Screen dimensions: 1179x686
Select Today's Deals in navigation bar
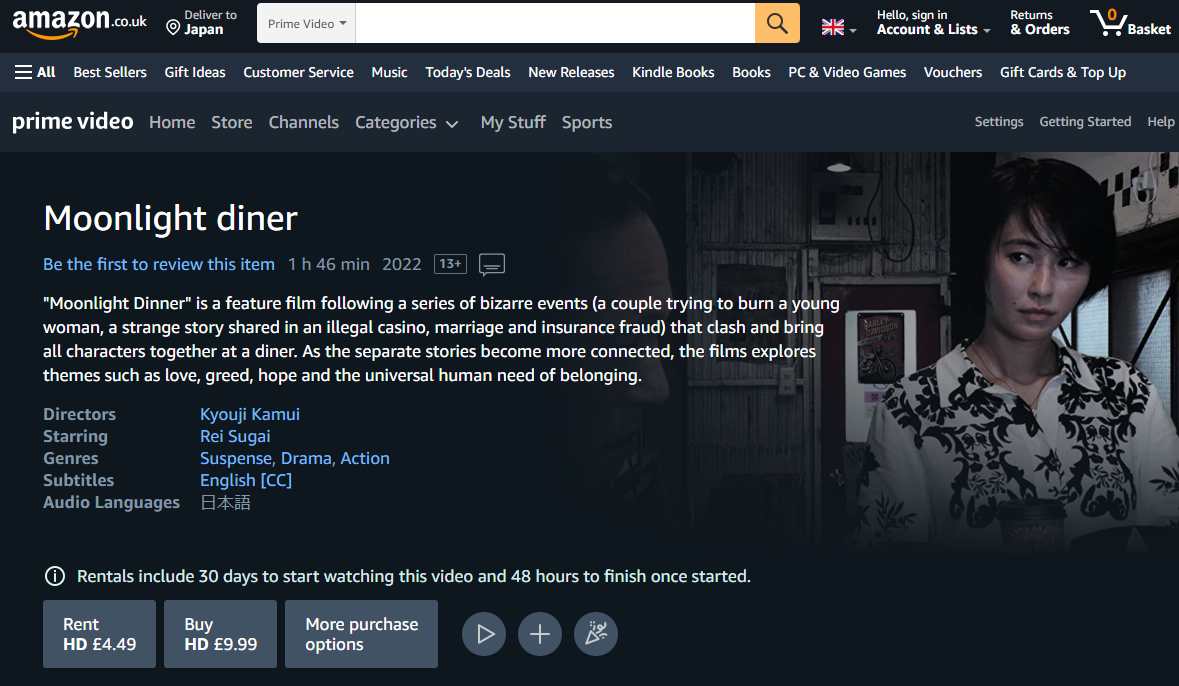tap(468, 72)
